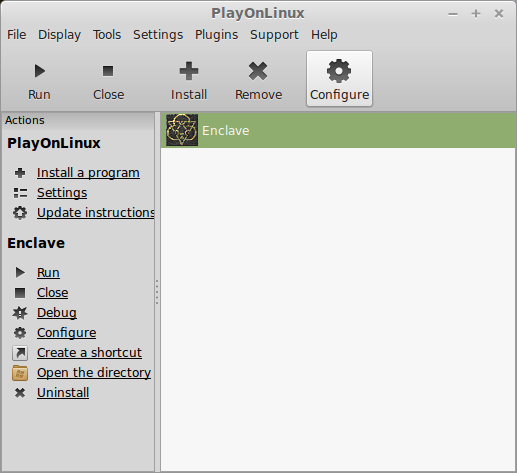
Task: Open the File menu
Action: (17, 35)
